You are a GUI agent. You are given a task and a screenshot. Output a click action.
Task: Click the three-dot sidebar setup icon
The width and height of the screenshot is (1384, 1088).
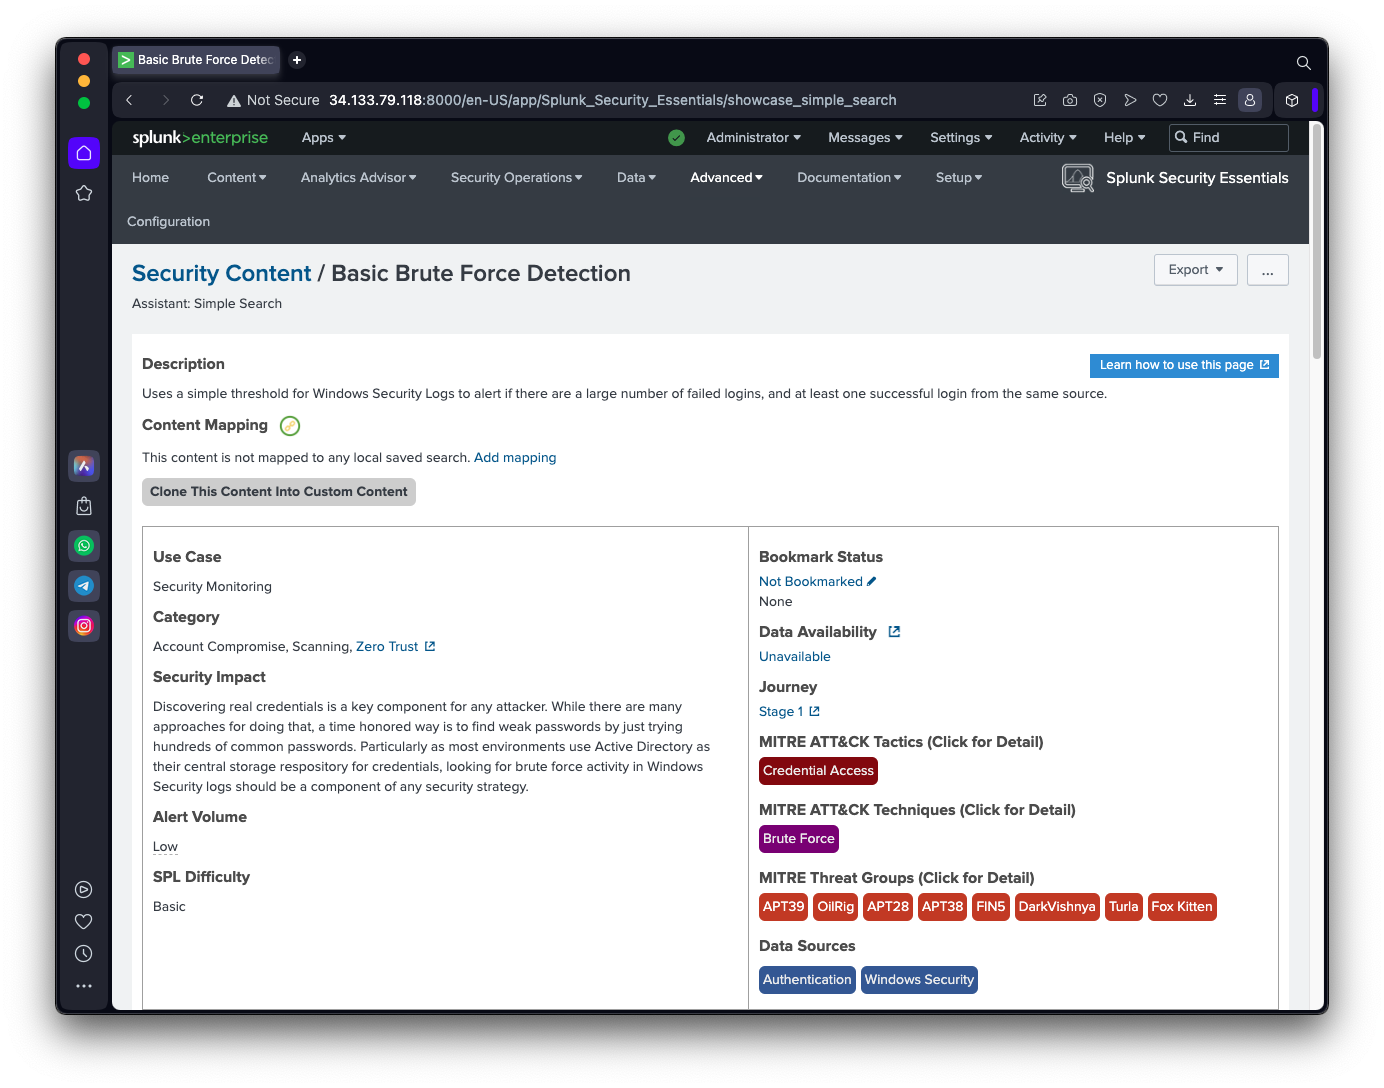pos(84,986)
